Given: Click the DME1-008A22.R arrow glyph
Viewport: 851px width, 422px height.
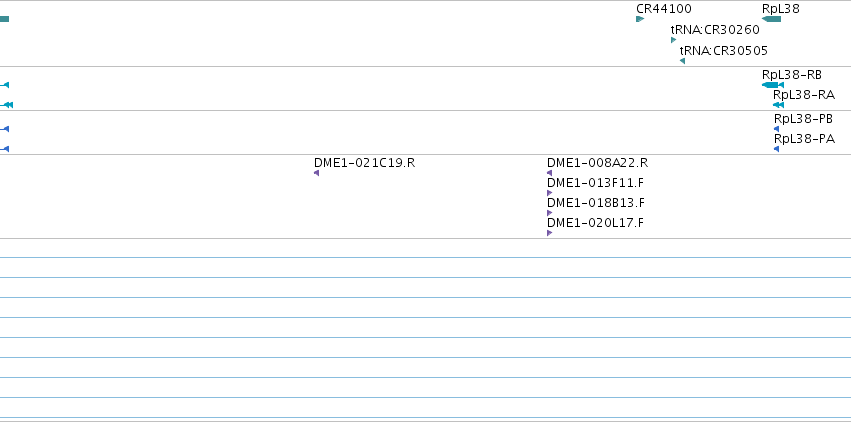Looking at the screenshot, I should 550,173.
